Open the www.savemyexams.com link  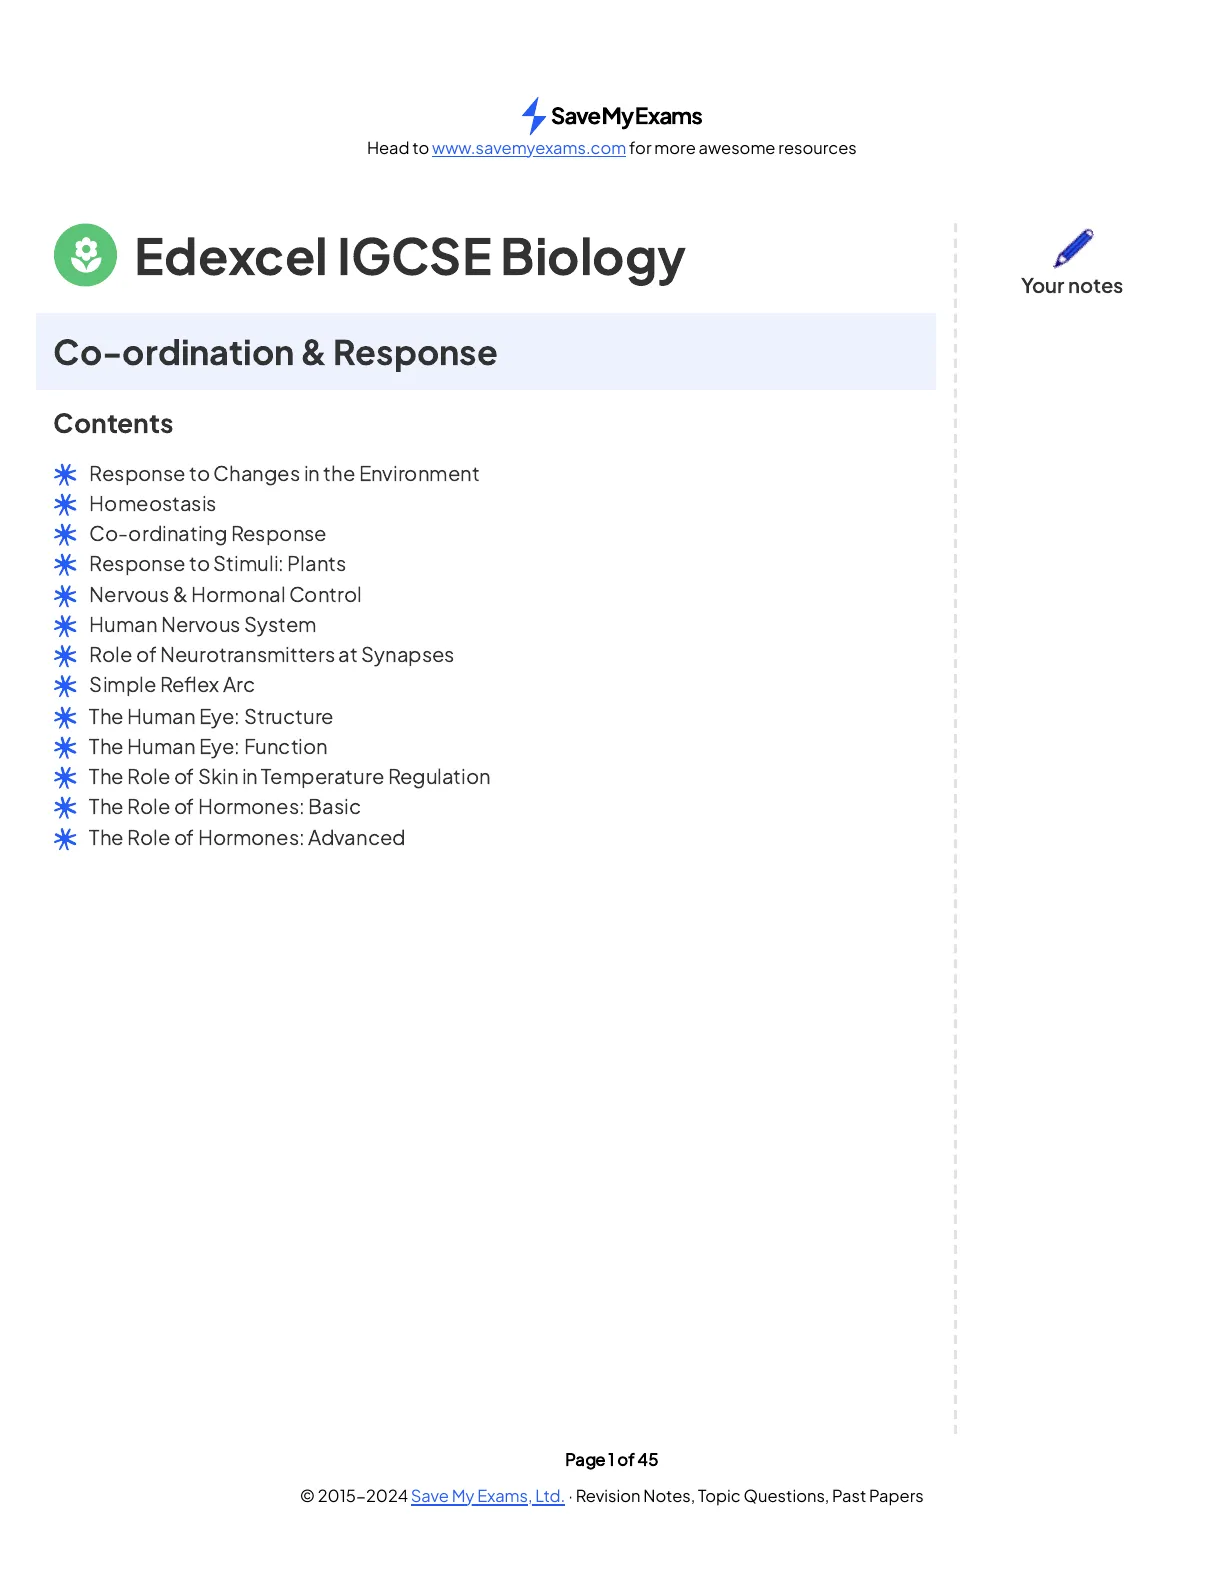pyautogui.click(x=528, y=148)
